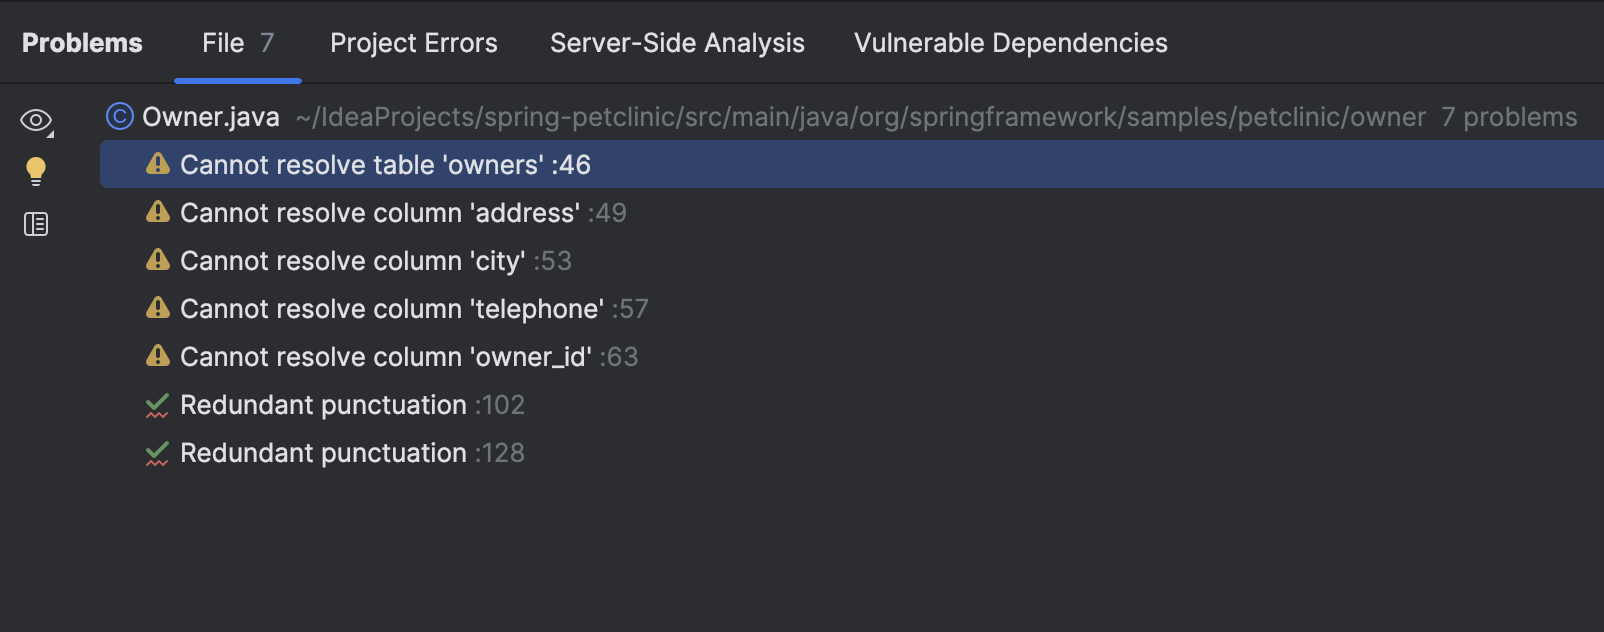This screenshot has height=632, width=1604.
Task: Select "Cannot resolve column 'telephone'" entry
Action: 392,309
